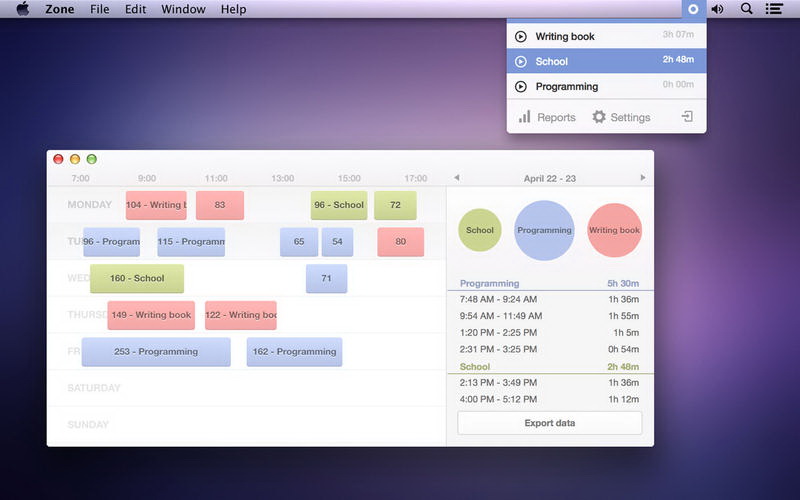Click the volume speaker icon
This screenshot has width=800, height=500.
coord(717,9)
